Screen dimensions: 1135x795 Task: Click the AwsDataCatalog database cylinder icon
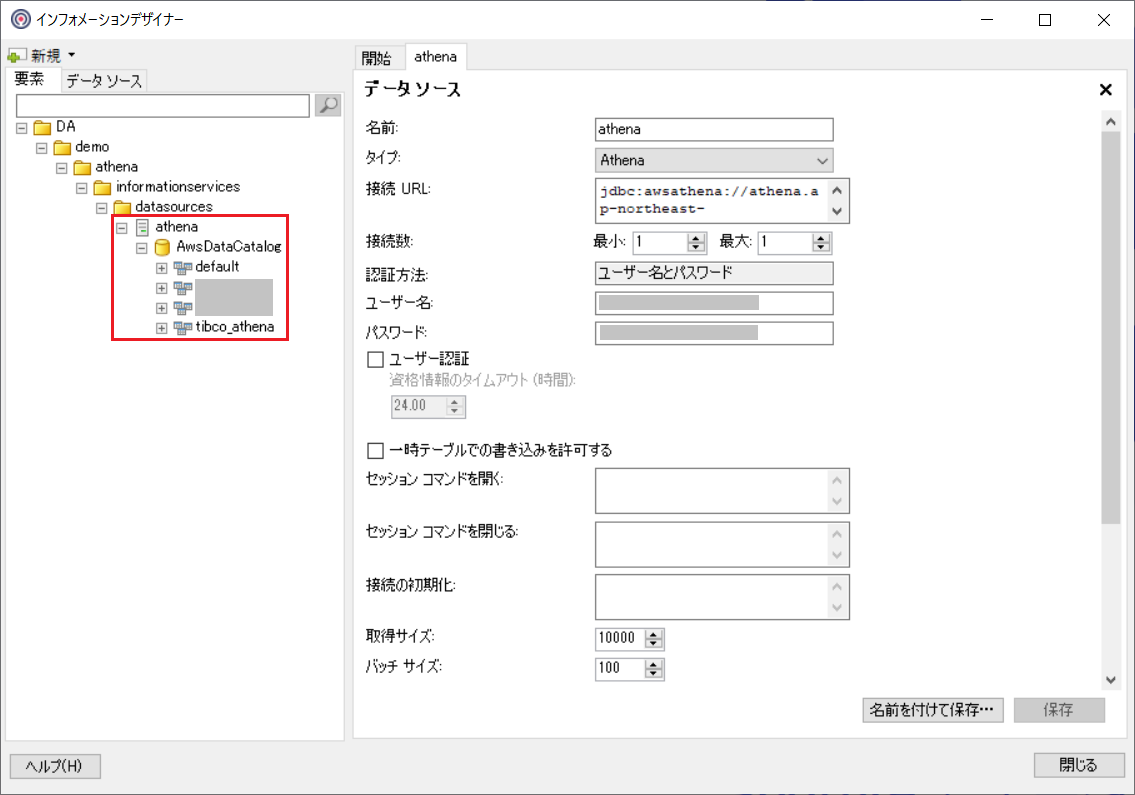coord(162,248)
